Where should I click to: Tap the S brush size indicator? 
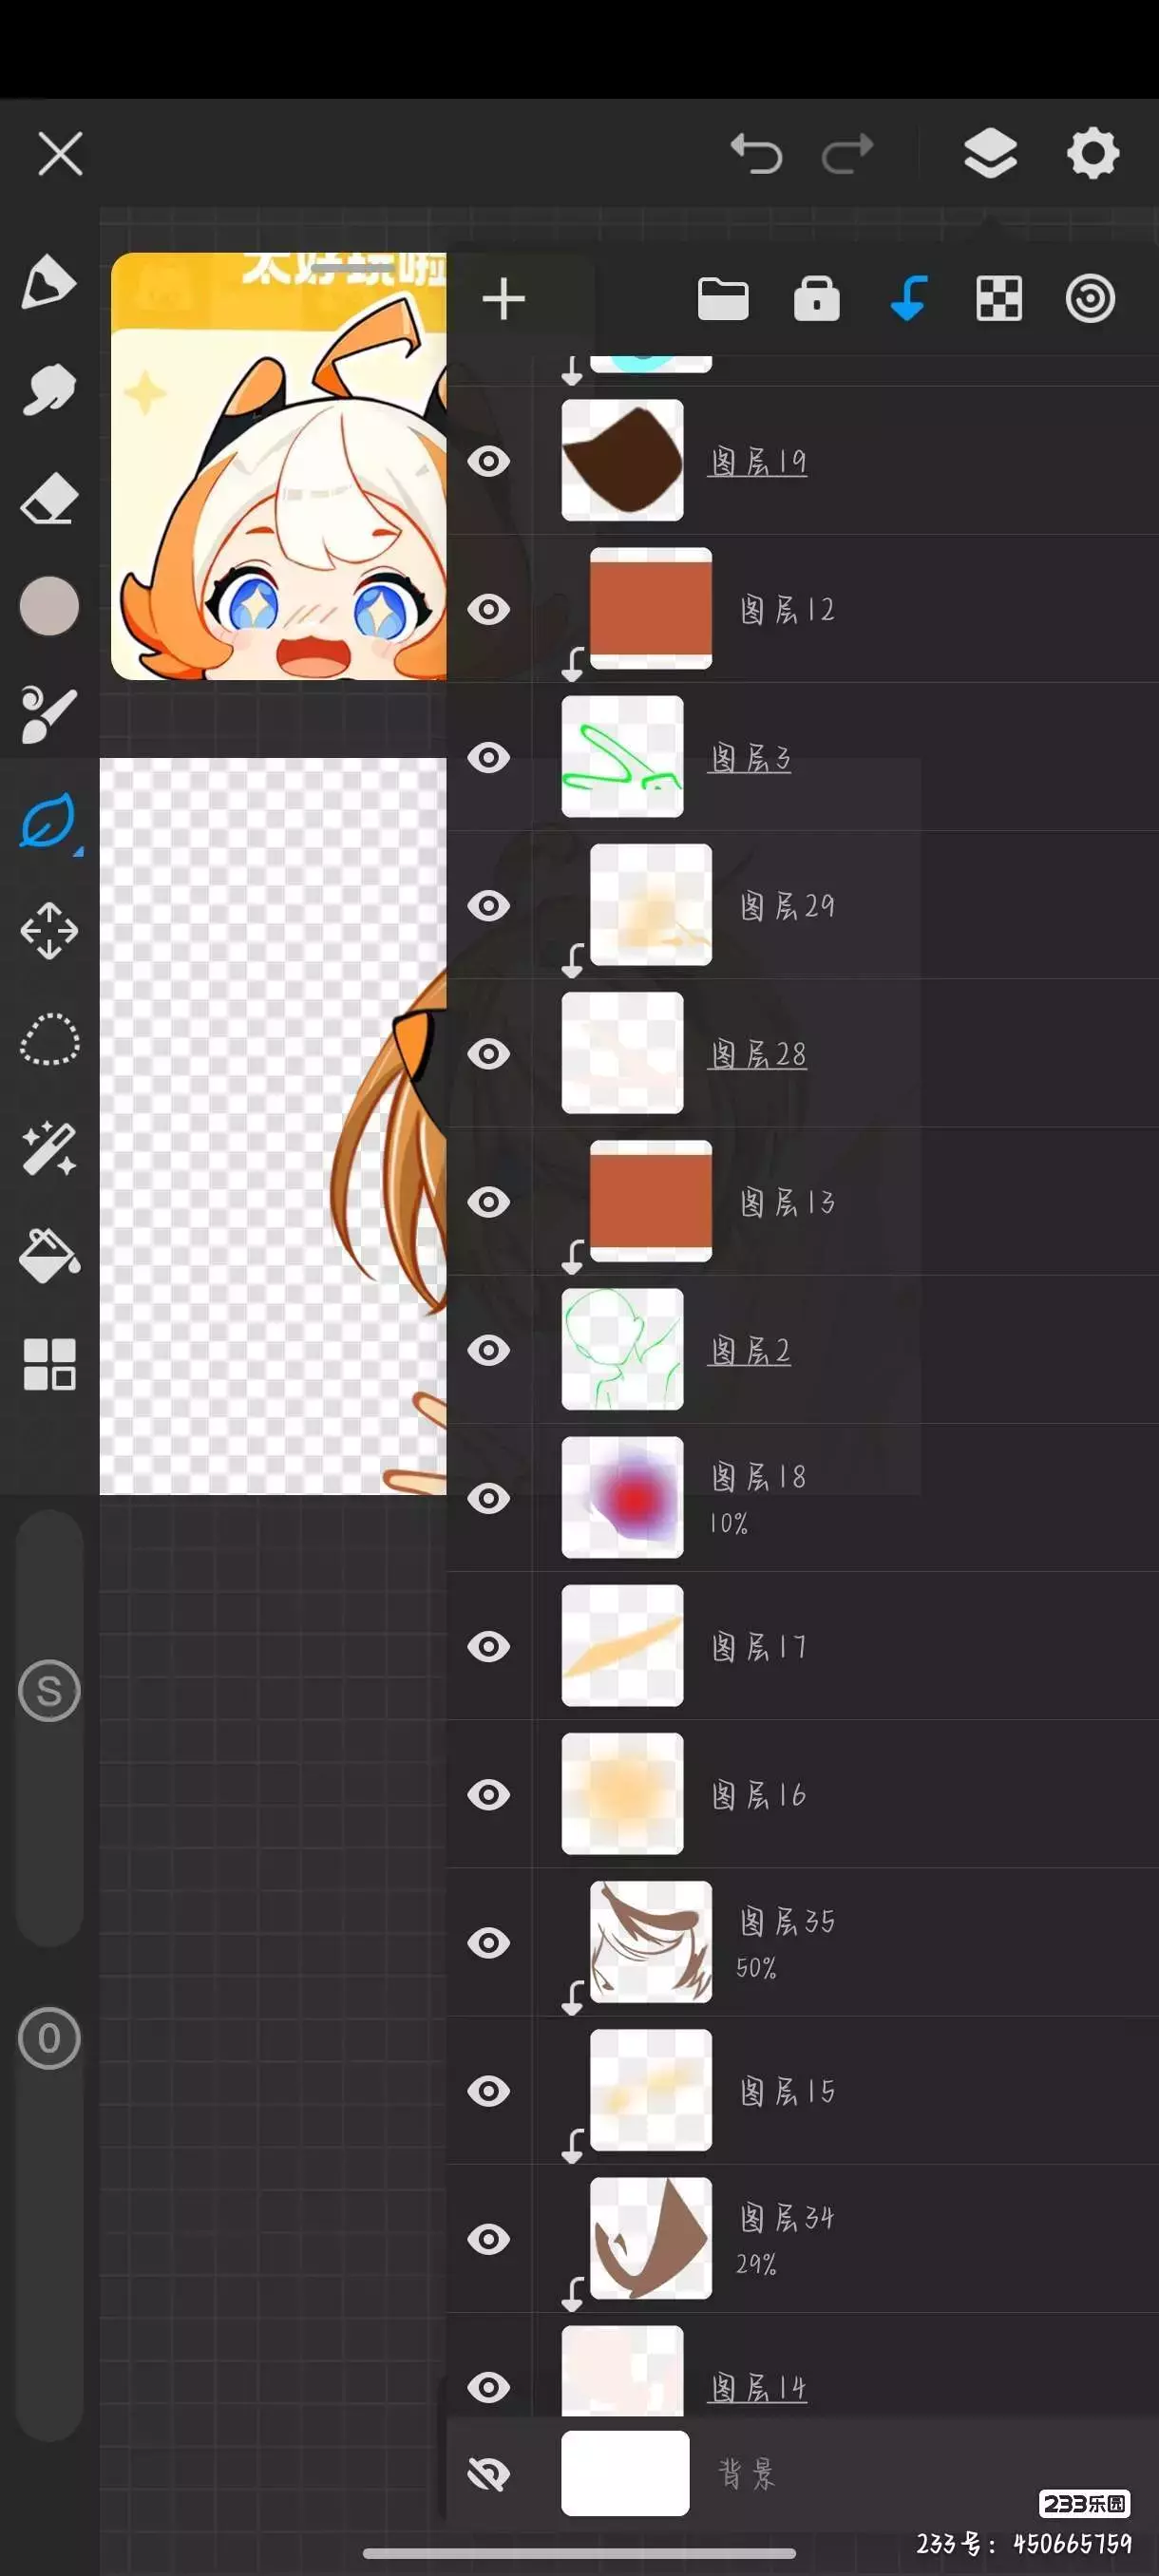pyautogui.click(x=49, y=1691)
